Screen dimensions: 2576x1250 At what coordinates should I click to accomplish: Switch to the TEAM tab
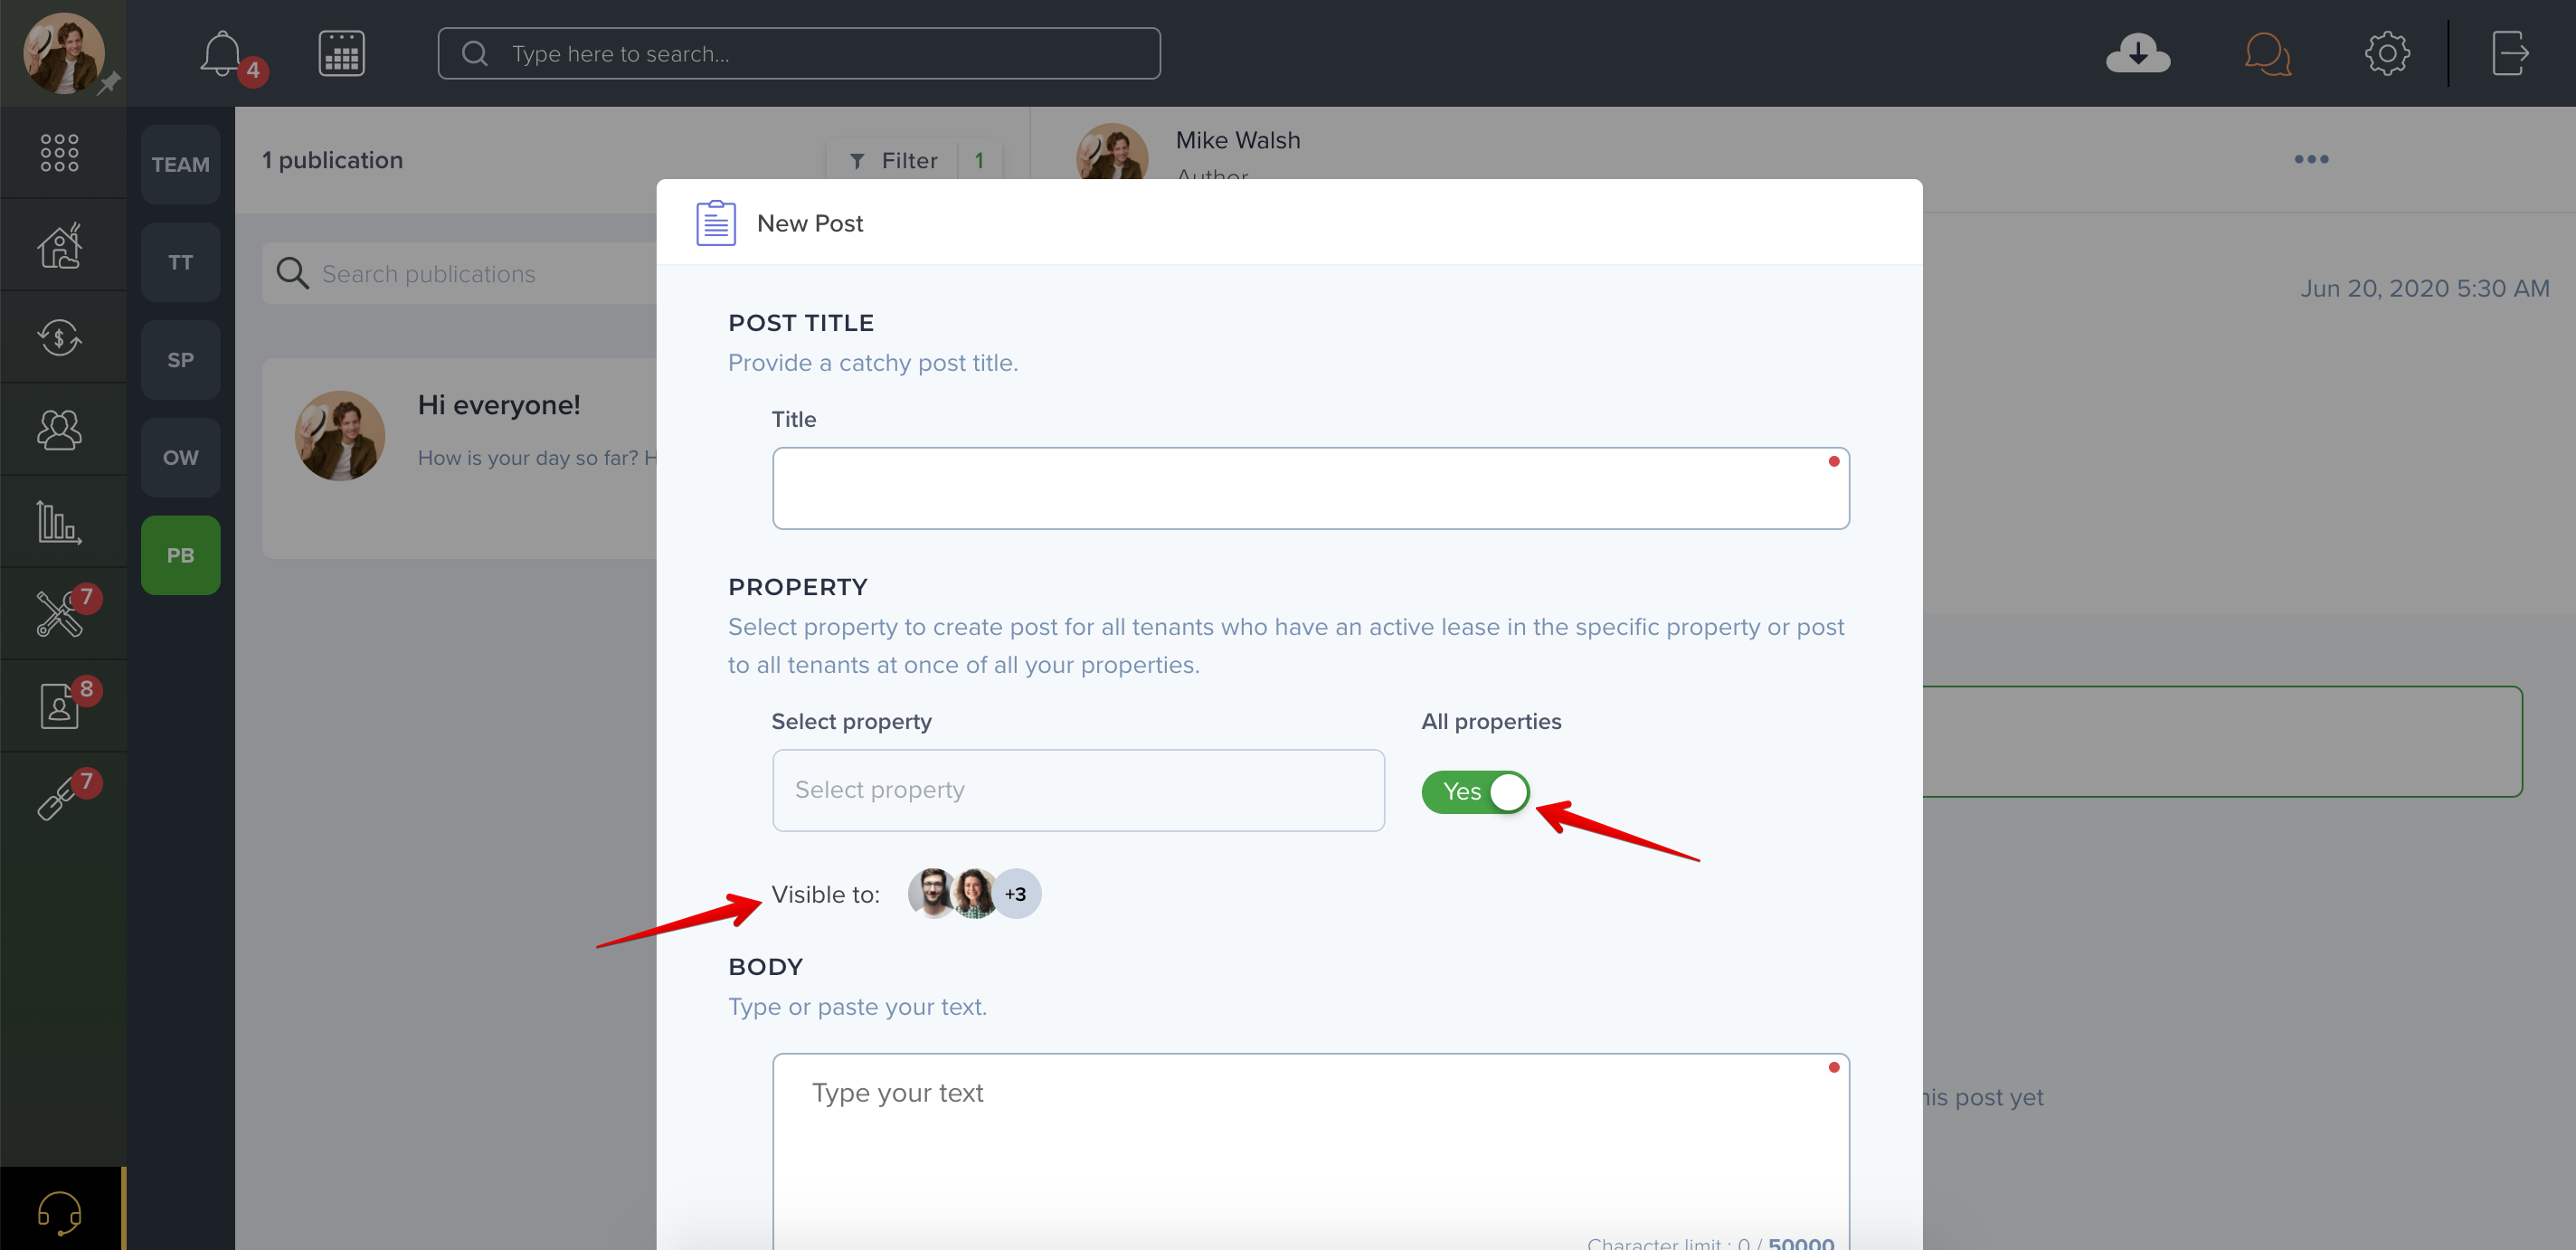[x=181, y=165]
